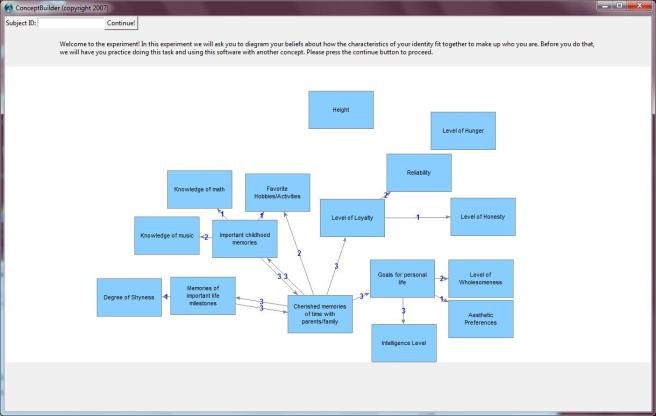Select the Level of Loyalty node
This screenshot has height=416, width=656.
[x=352, y=218]
